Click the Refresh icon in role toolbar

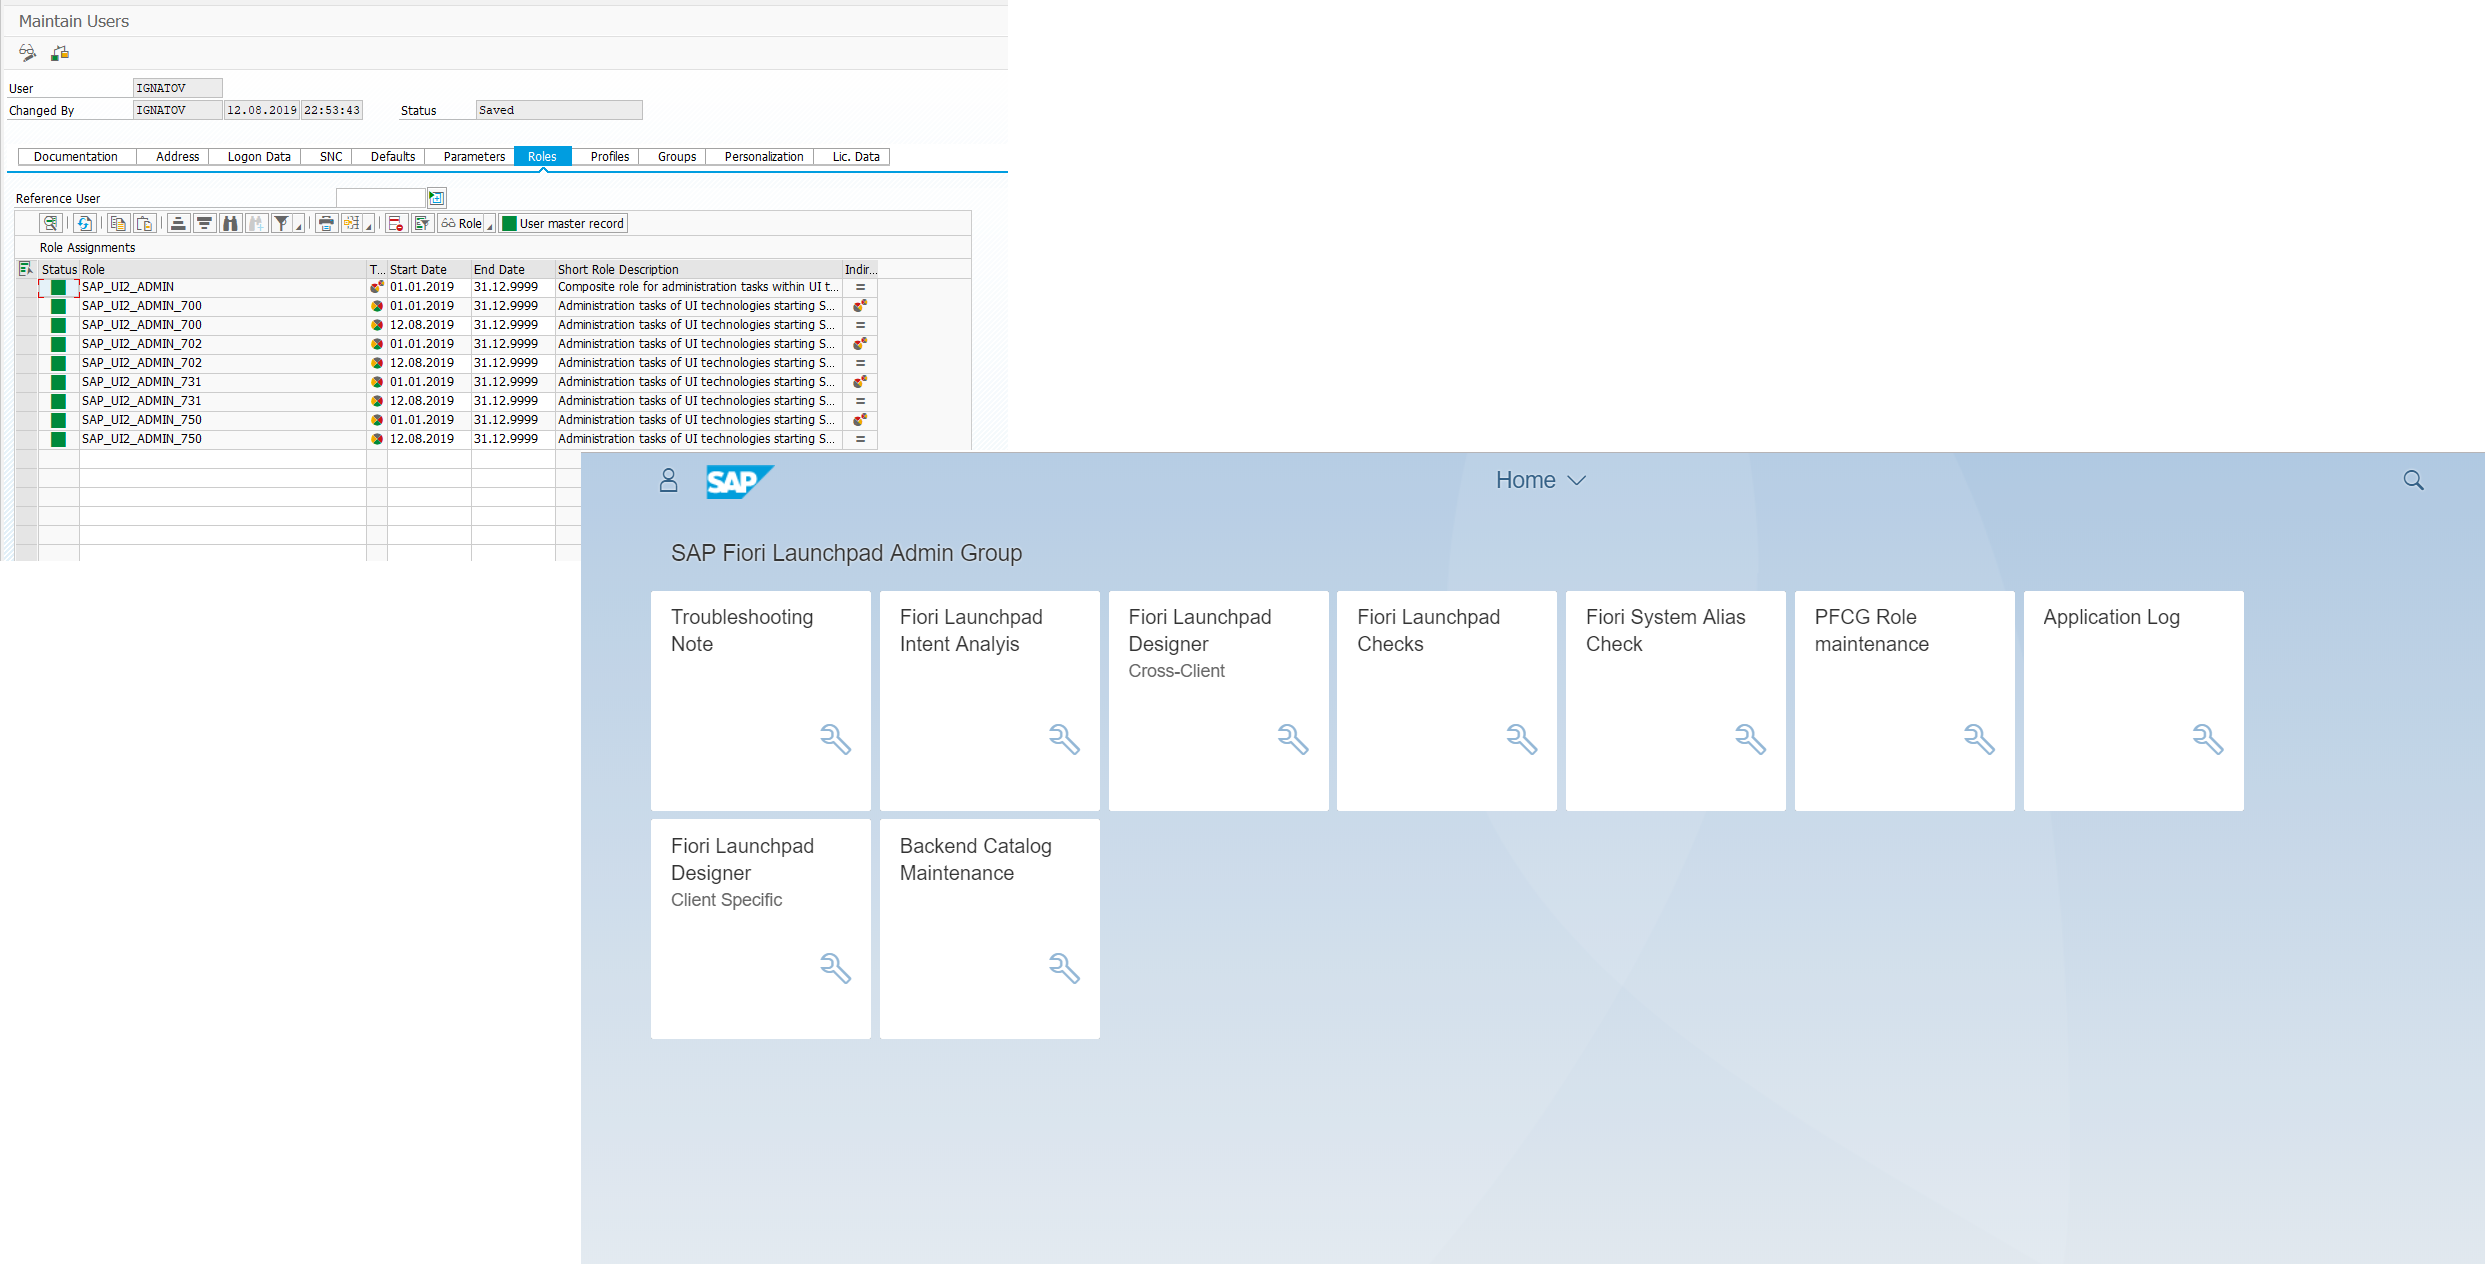(84, 223)
